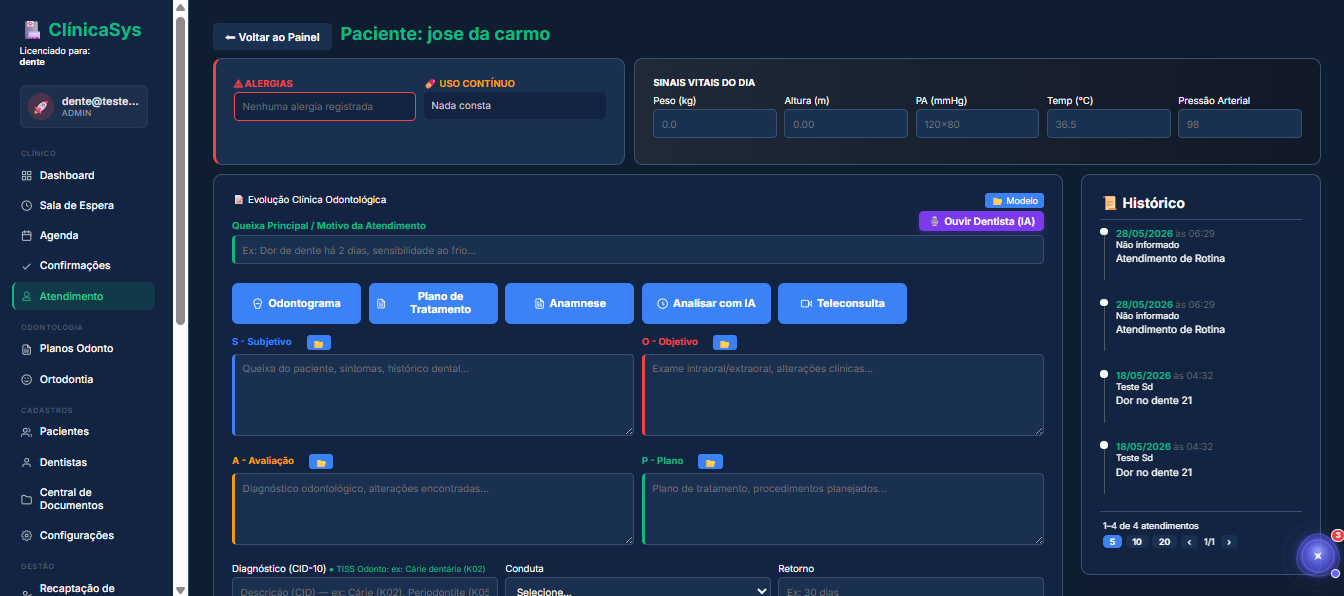The image size is (1344, 596).
Task: Click the Uso Contínuo field
Action: click(x=515, y=105)
